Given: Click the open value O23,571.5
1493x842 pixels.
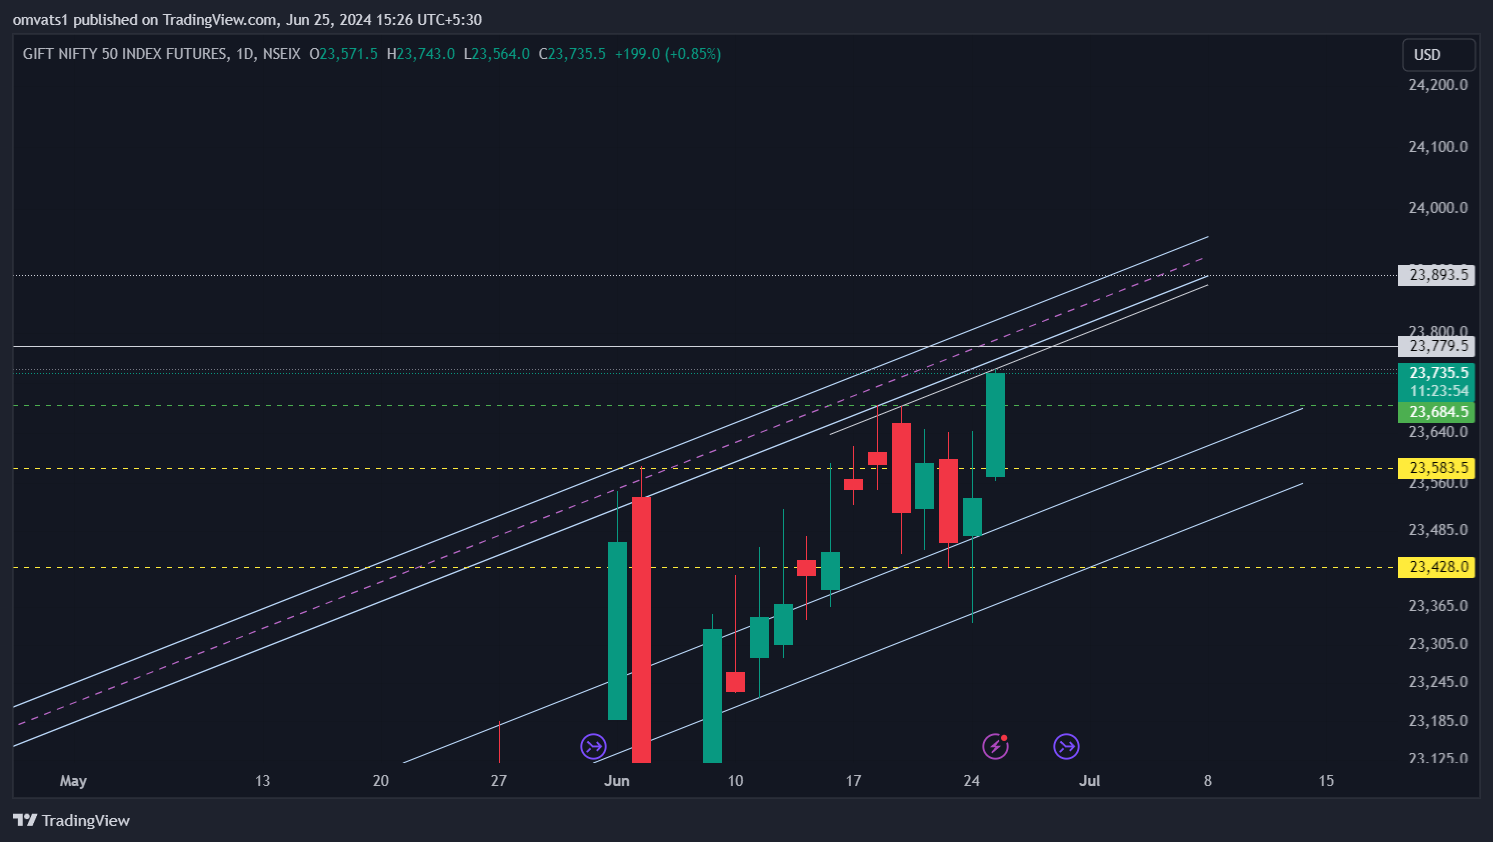Looking at the screenshot, I should coord(343,54).
